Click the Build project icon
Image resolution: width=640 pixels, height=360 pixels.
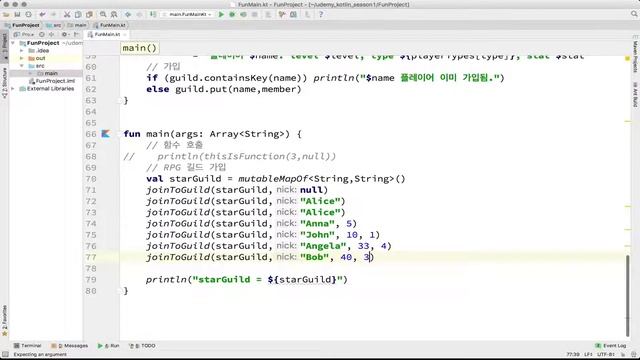click(153, 14)
